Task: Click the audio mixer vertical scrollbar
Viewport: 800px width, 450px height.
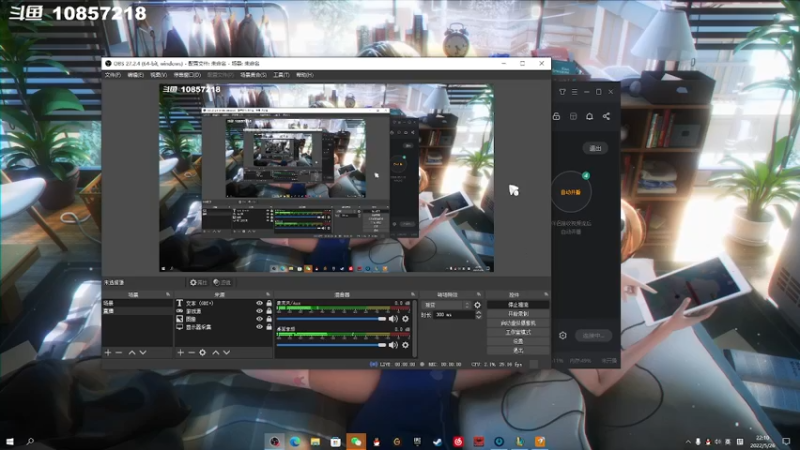Action: [414, 328]
